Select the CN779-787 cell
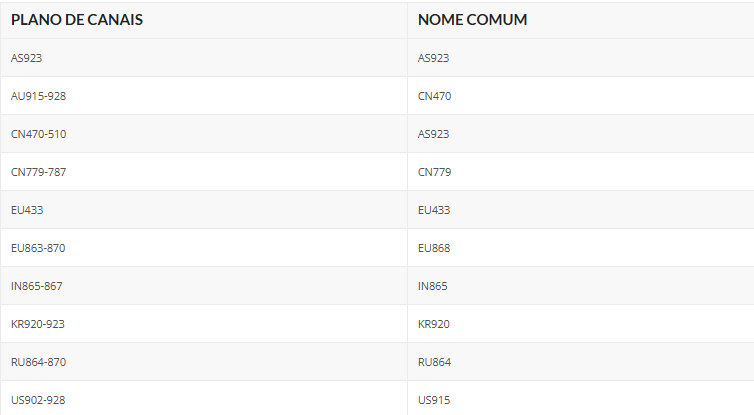Image resolution: width=754 pixels, height=415 pixels. [39, 172]
